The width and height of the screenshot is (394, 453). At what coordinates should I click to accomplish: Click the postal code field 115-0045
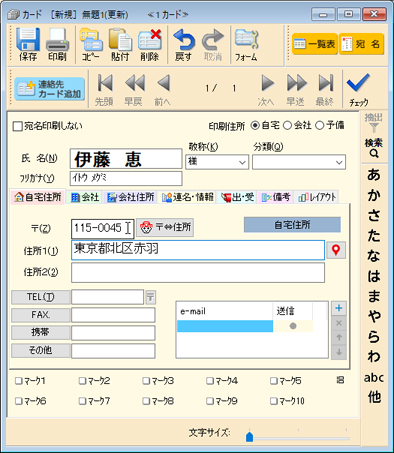[x=102, y=228]
